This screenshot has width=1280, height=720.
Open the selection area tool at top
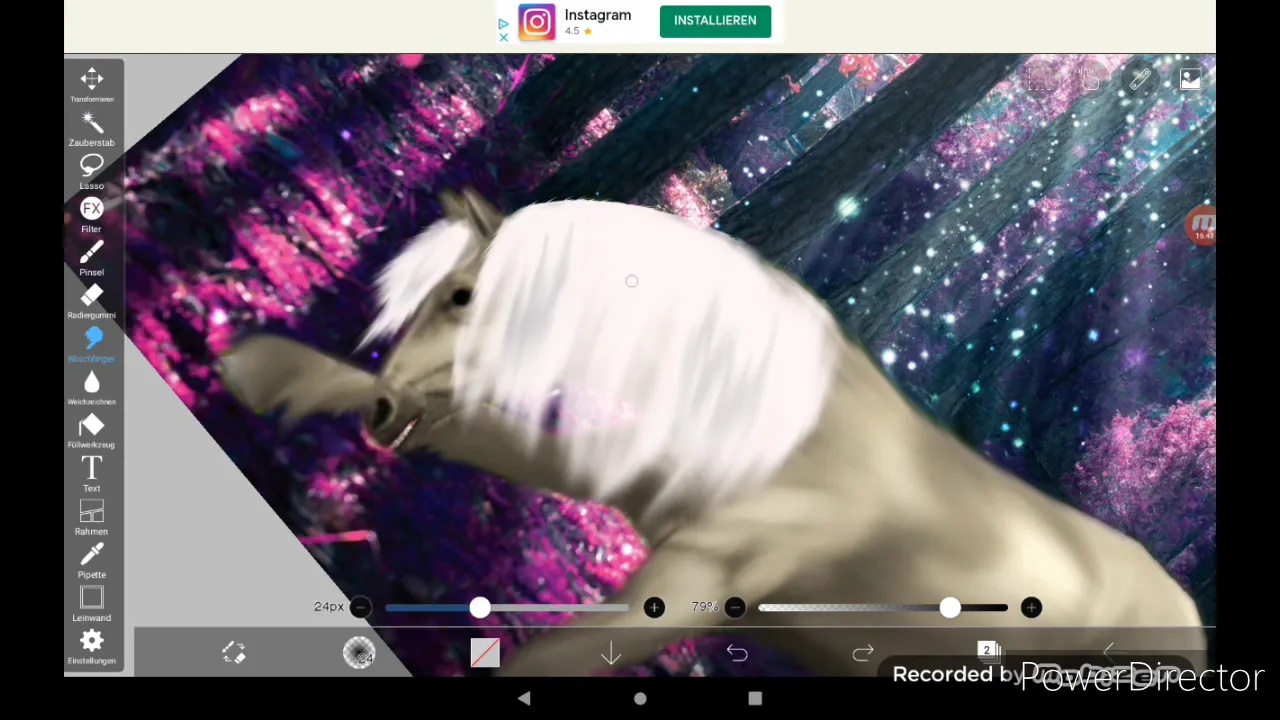pos(1040,80)
